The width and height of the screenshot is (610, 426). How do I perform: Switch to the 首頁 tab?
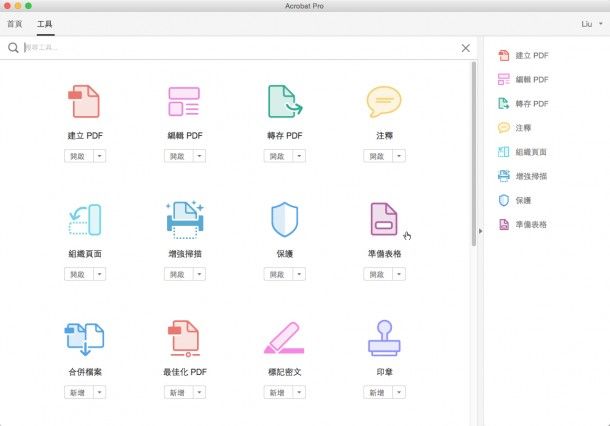(x=15, y=23)
